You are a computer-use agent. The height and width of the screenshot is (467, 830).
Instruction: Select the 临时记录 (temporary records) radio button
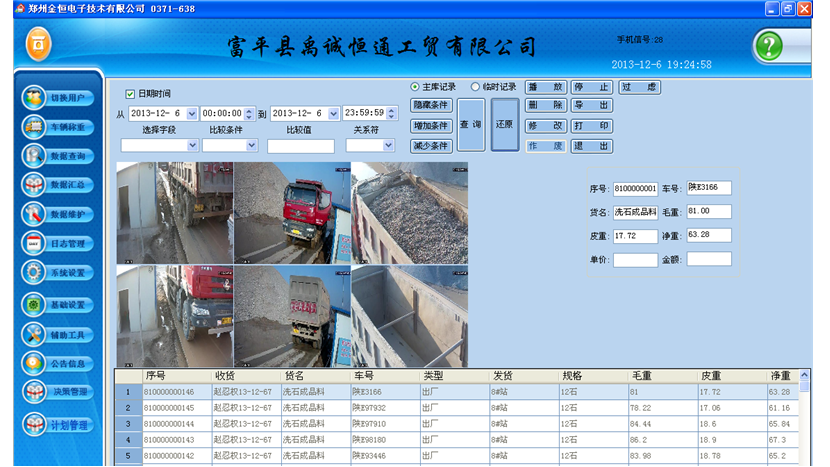point(475,87)
